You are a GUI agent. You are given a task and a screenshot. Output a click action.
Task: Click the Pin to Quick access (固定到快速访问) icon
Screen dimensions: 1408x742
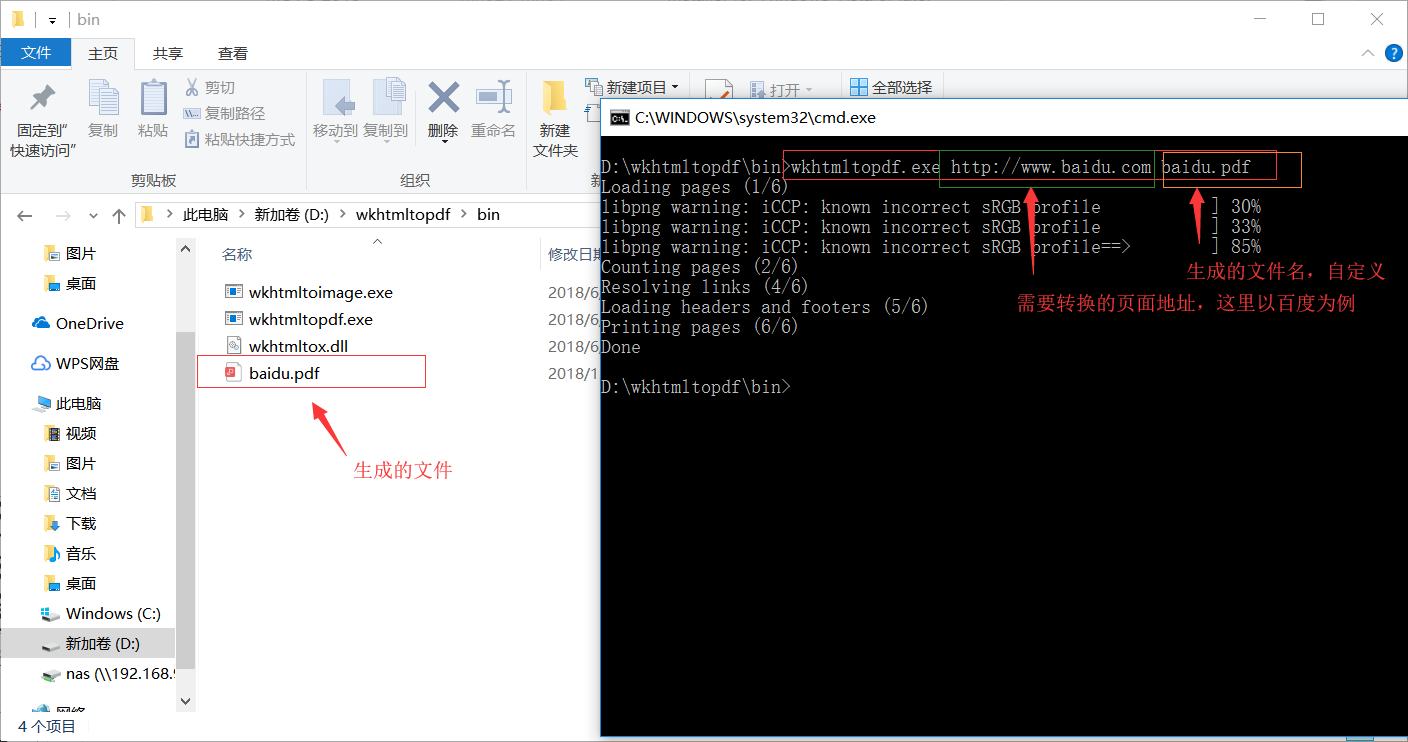tap(42, 98)
